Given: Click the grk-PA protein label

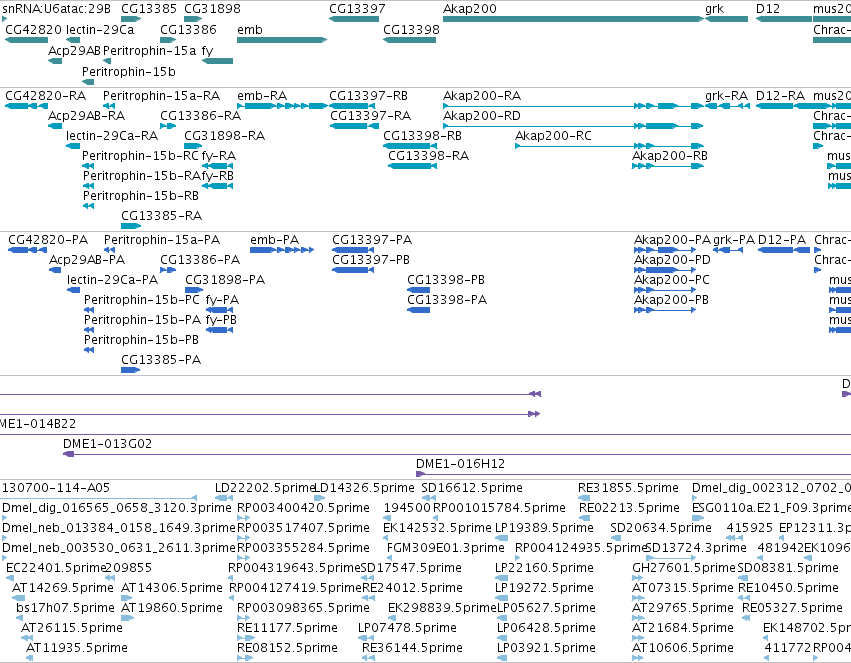Looking at the screenshot, I should pos(734,240).
